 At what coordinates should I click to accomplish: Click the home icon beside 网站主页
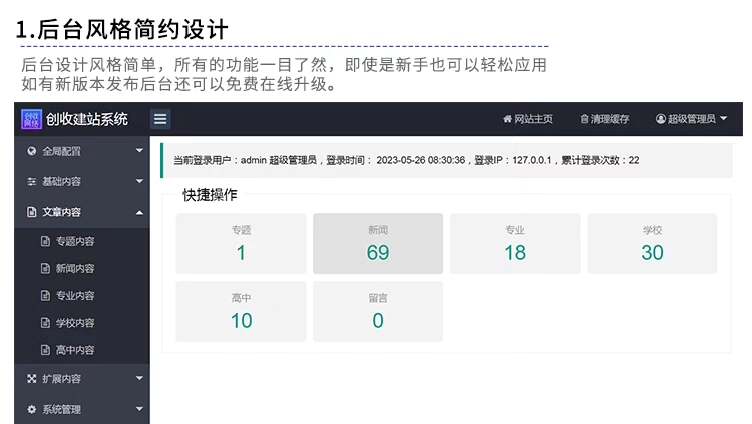(x=507, y=119)
